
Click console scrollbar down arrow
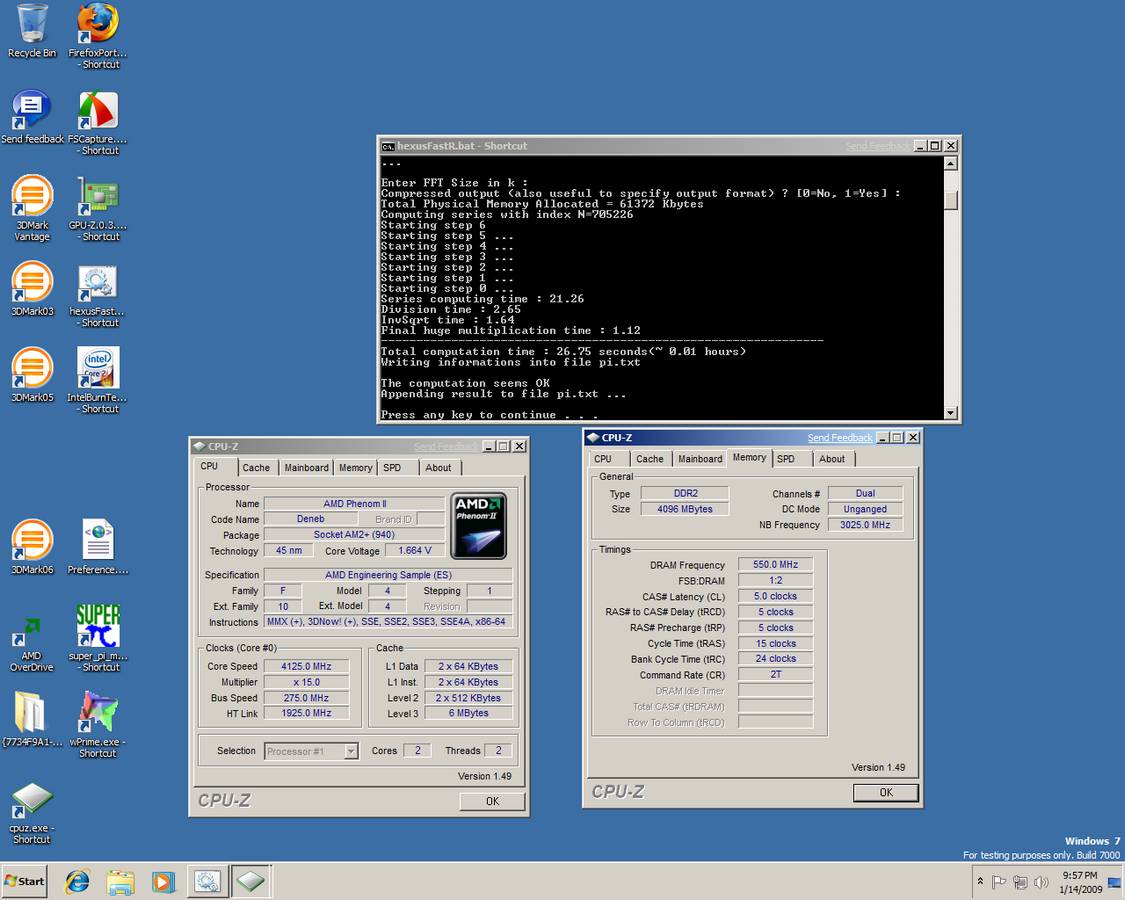pyautogui.click(x=951, y=413)
